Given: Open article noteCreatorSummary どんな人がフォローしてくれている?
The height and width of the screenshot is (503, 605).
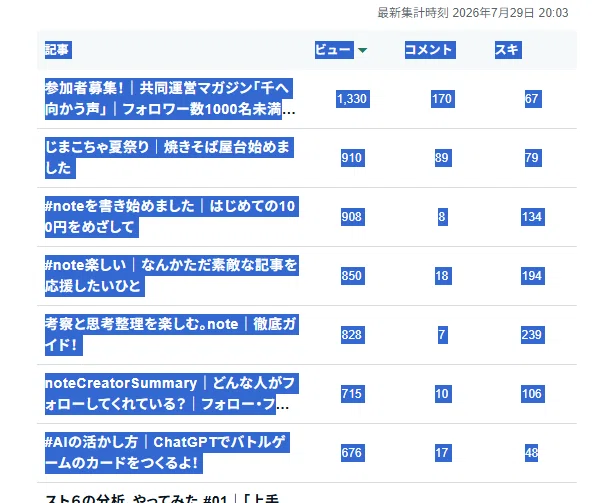Looking at the screenshot, I should [172, 394].
